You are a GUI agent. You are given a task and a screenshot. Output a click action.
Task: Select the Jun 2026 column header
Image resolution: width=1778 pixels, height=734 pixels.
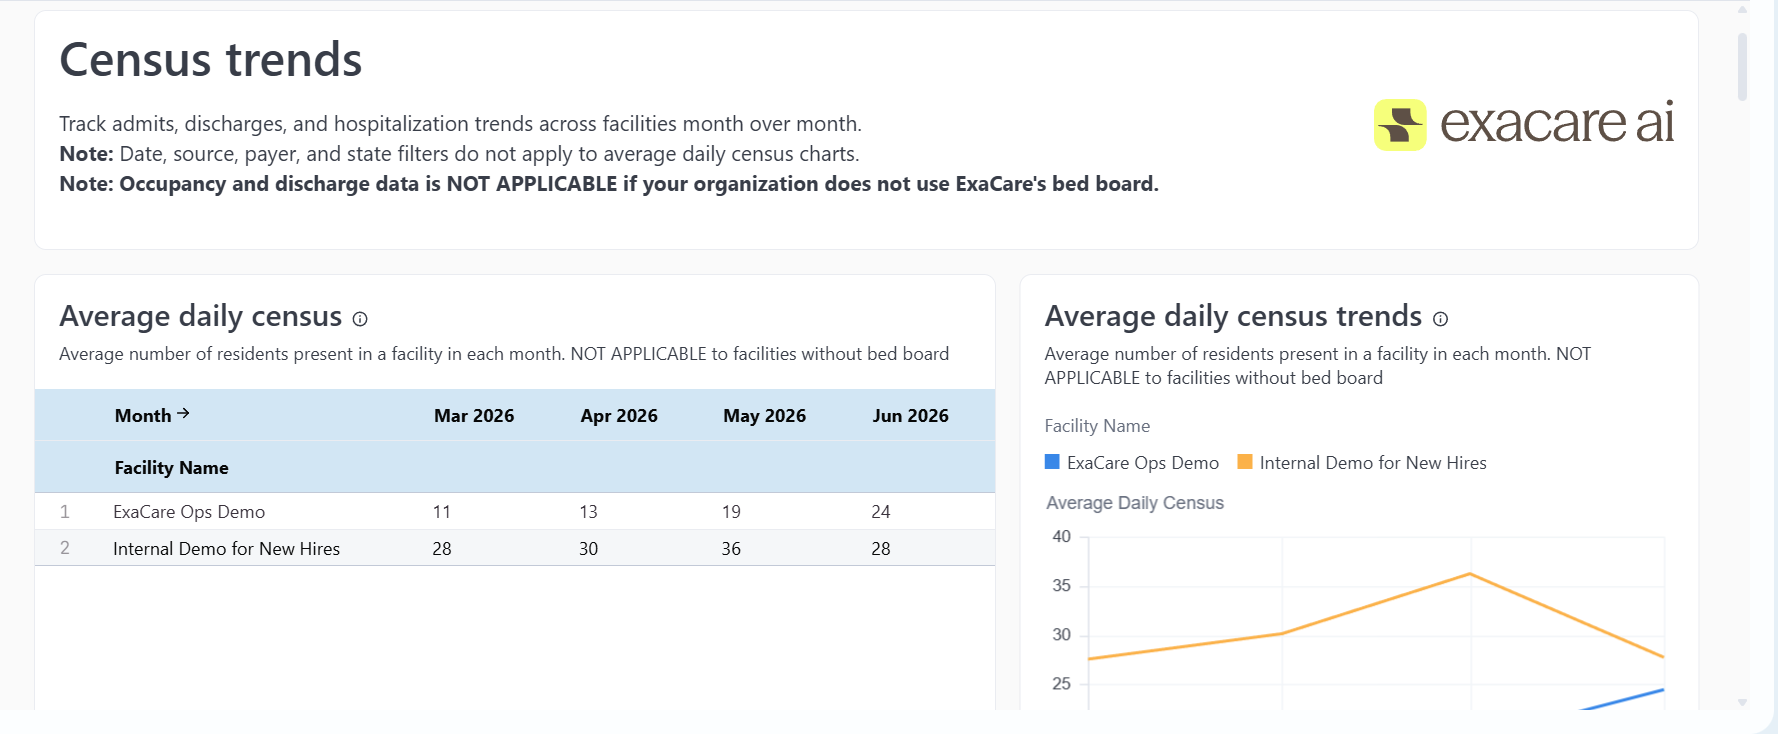click(x=910, y=416)
